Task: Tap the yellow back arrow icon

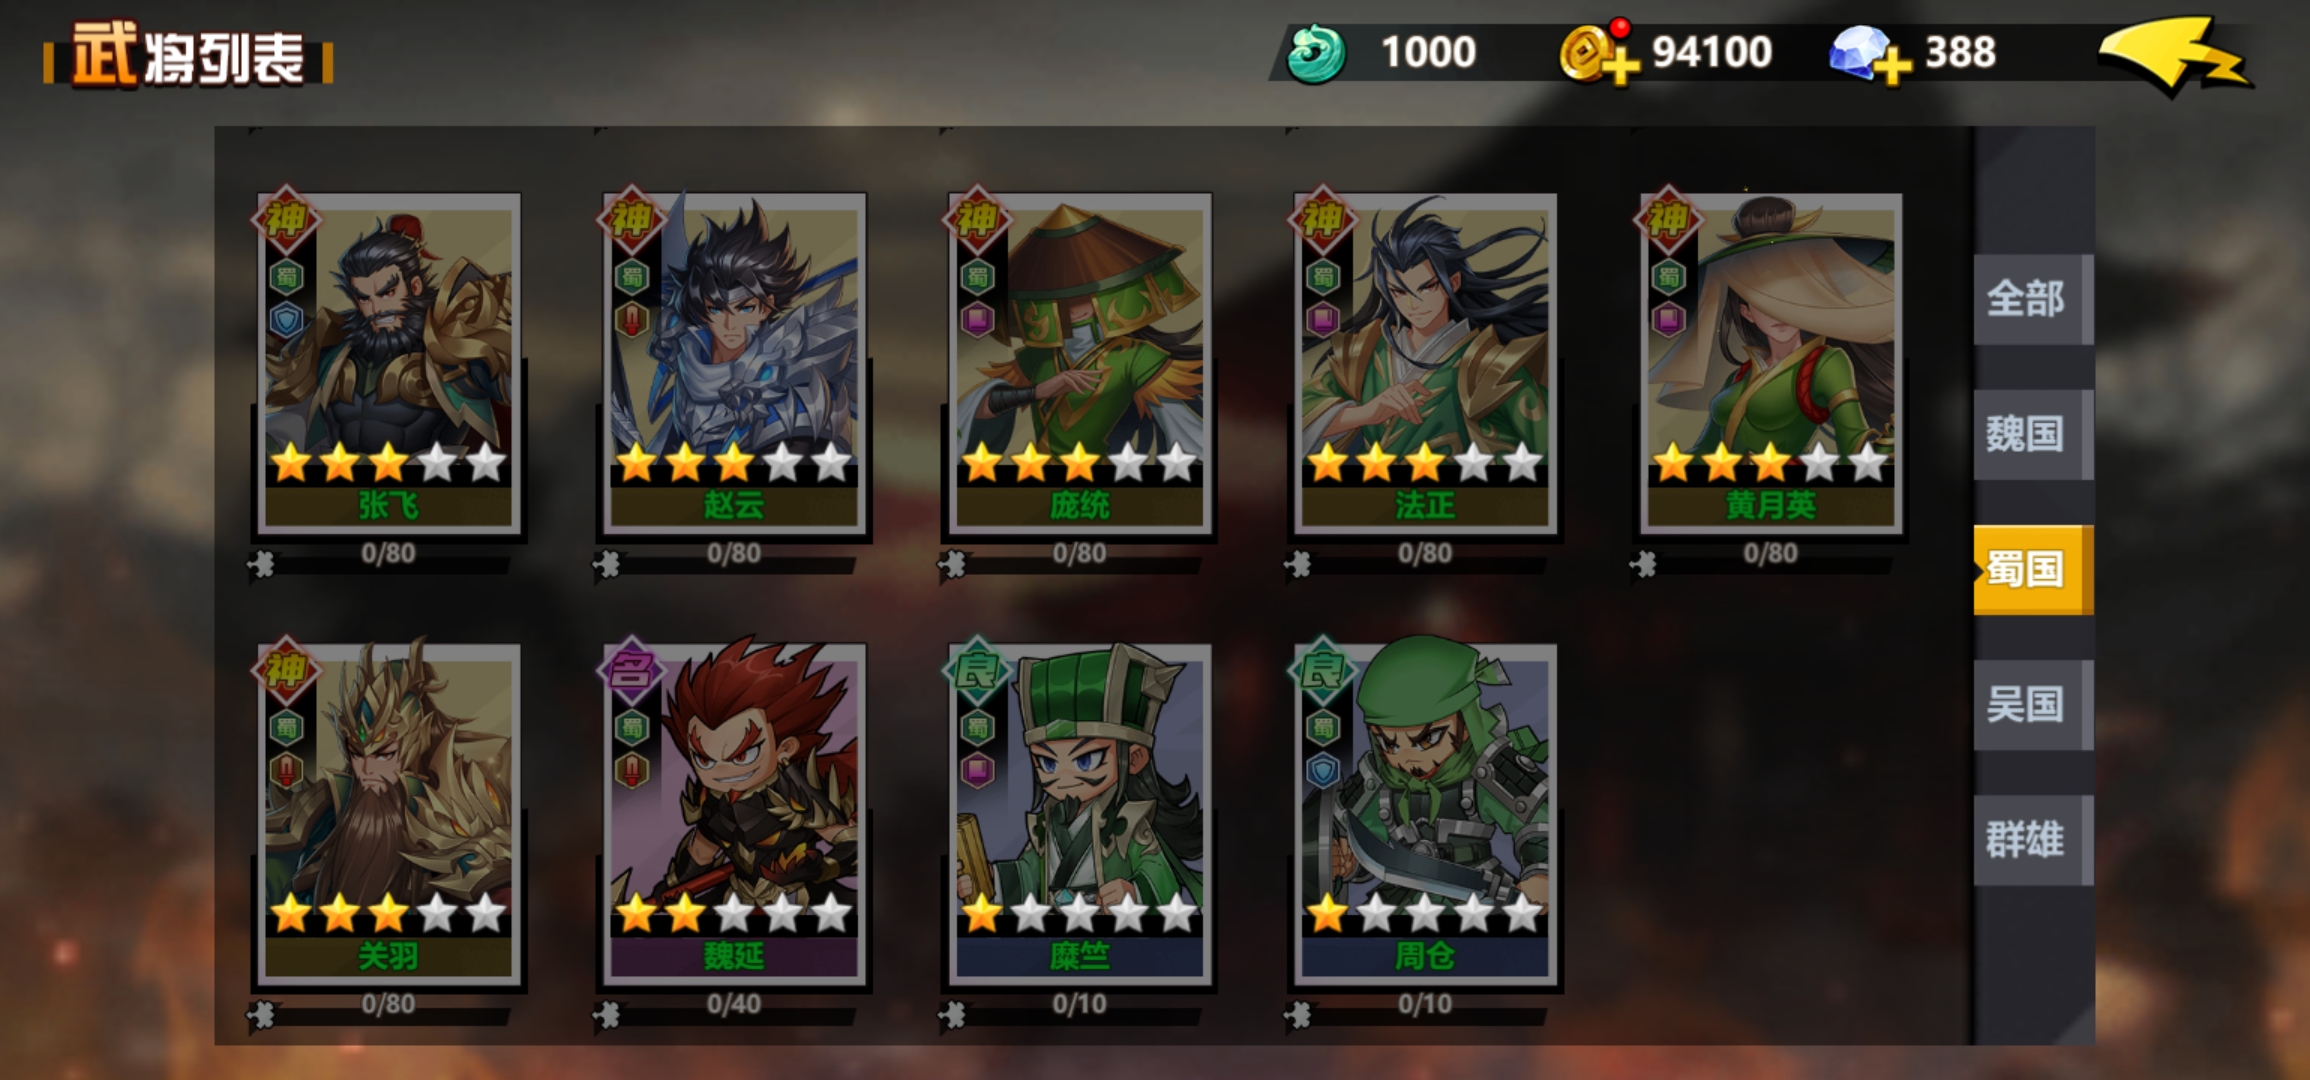Action: pos(2175,55)
